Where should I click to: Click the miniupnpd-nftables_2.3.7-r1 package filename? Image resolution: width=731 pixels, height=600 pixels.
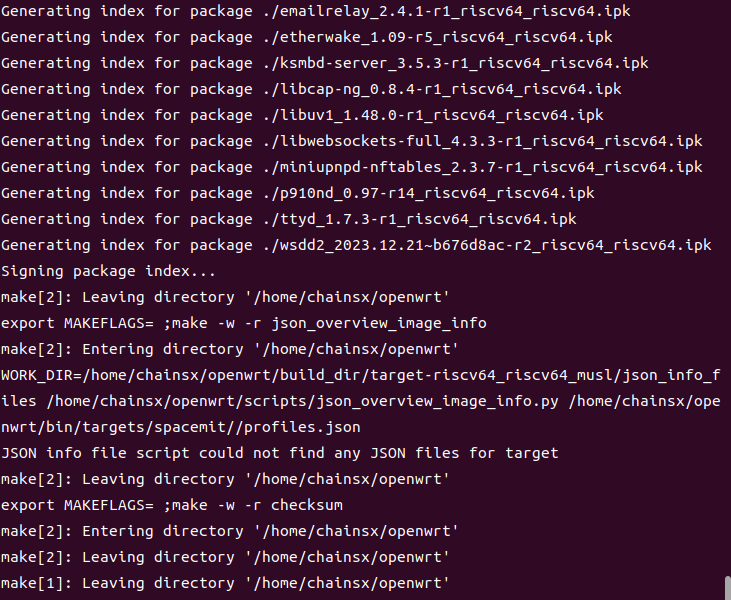coord(483,167)
